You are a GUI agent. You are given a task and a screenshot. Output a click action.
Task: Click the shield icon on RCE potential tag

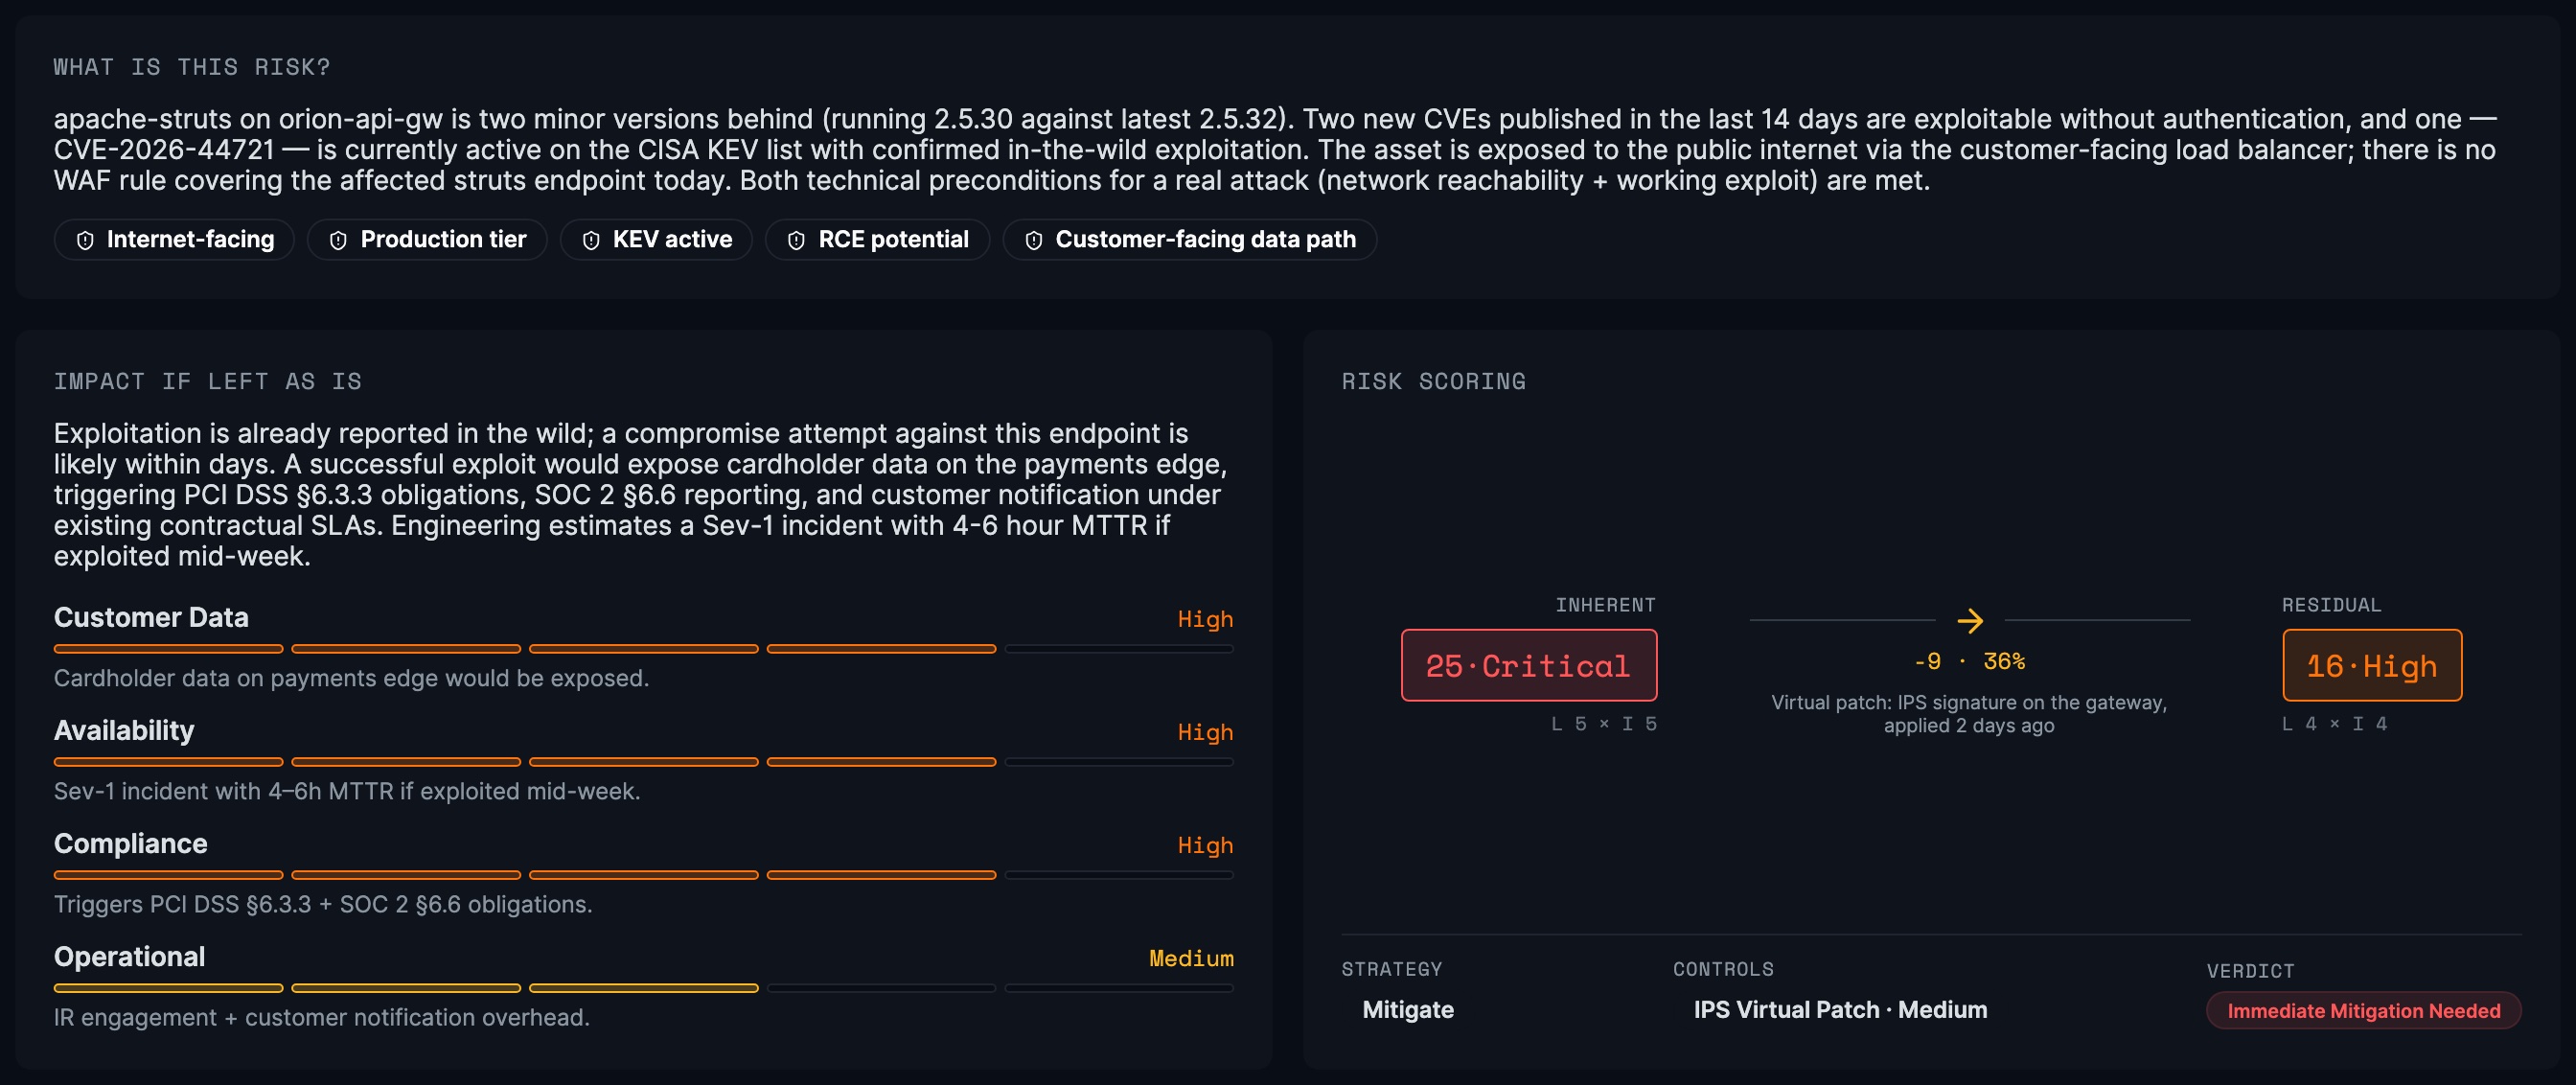796,240
